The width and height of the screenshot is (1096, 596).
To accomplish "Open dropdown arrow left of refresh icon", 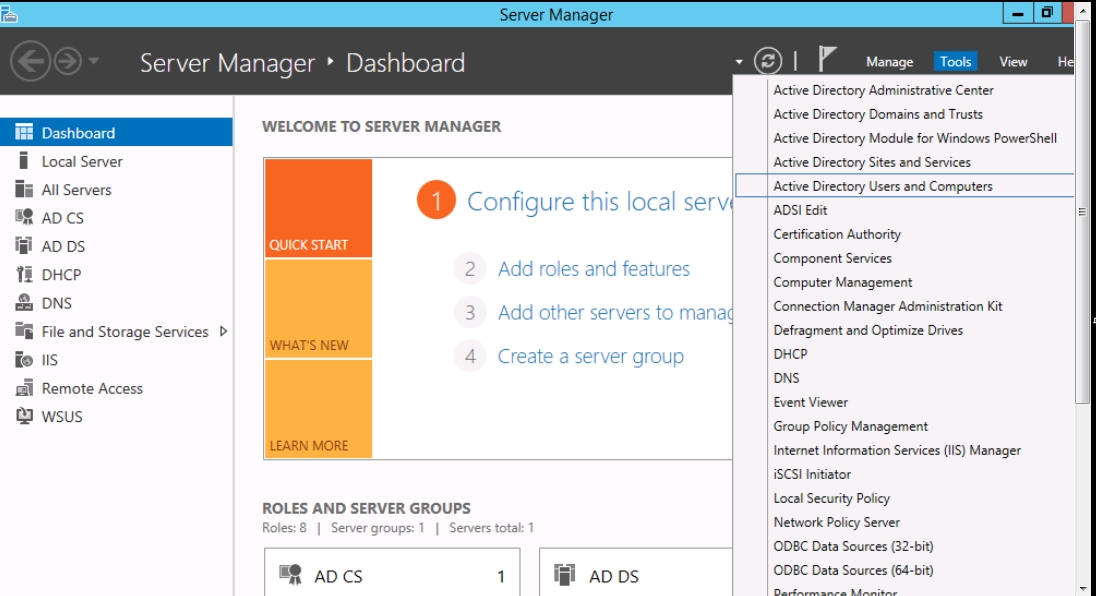I will tap(739, 62).
